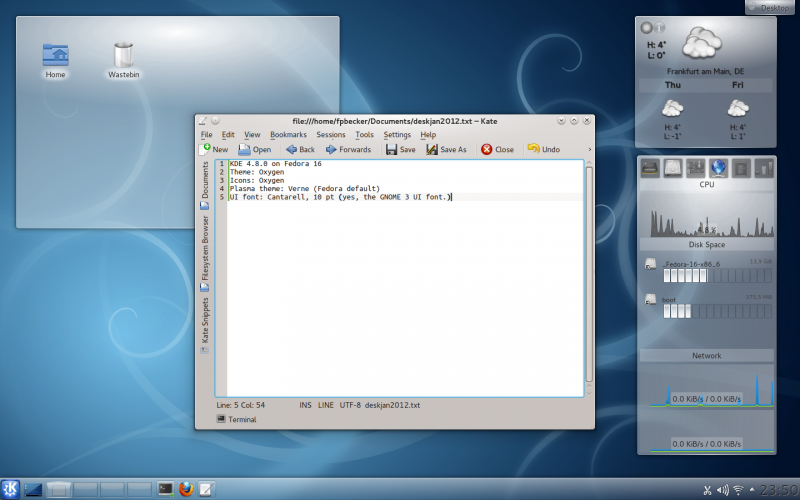Click the blue desktop icon beside the KDE launcher
Screen dimensions: 800x500
click(32, 490)
